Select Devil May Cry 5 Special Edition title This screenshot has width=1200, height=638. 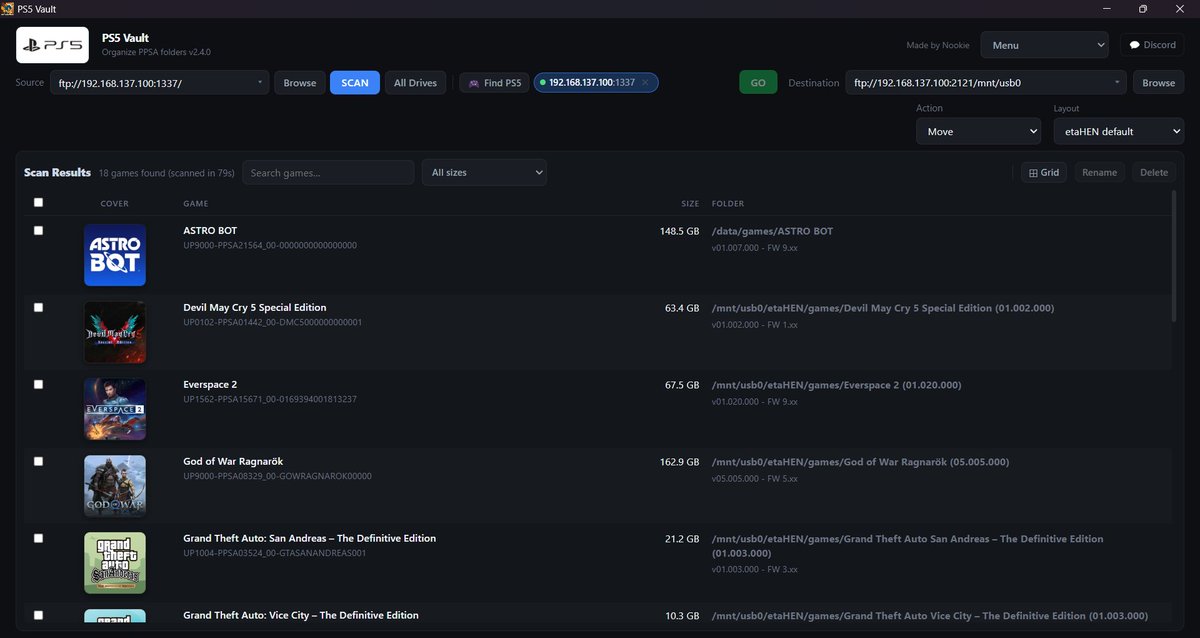(x=255, y=308)
